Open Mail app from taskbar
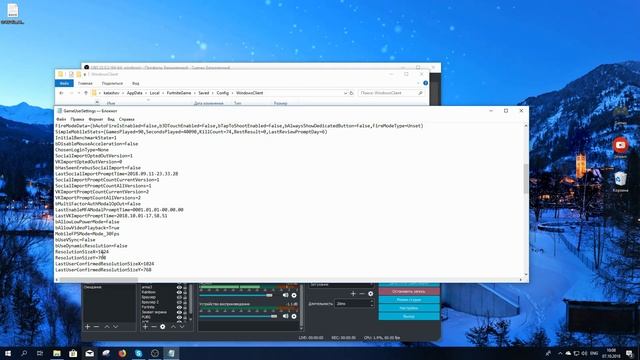640x360 pixels. 89,353
